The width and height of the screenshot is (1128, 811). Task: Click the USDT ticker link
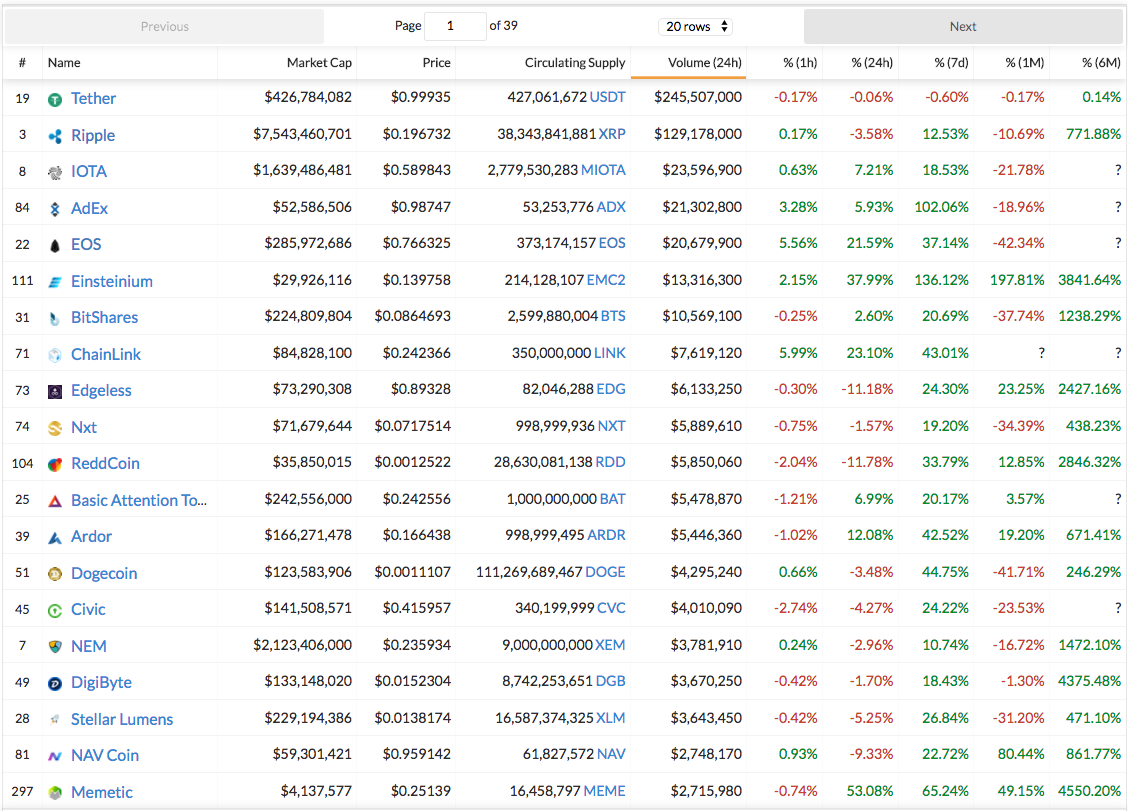pos(607,97)
